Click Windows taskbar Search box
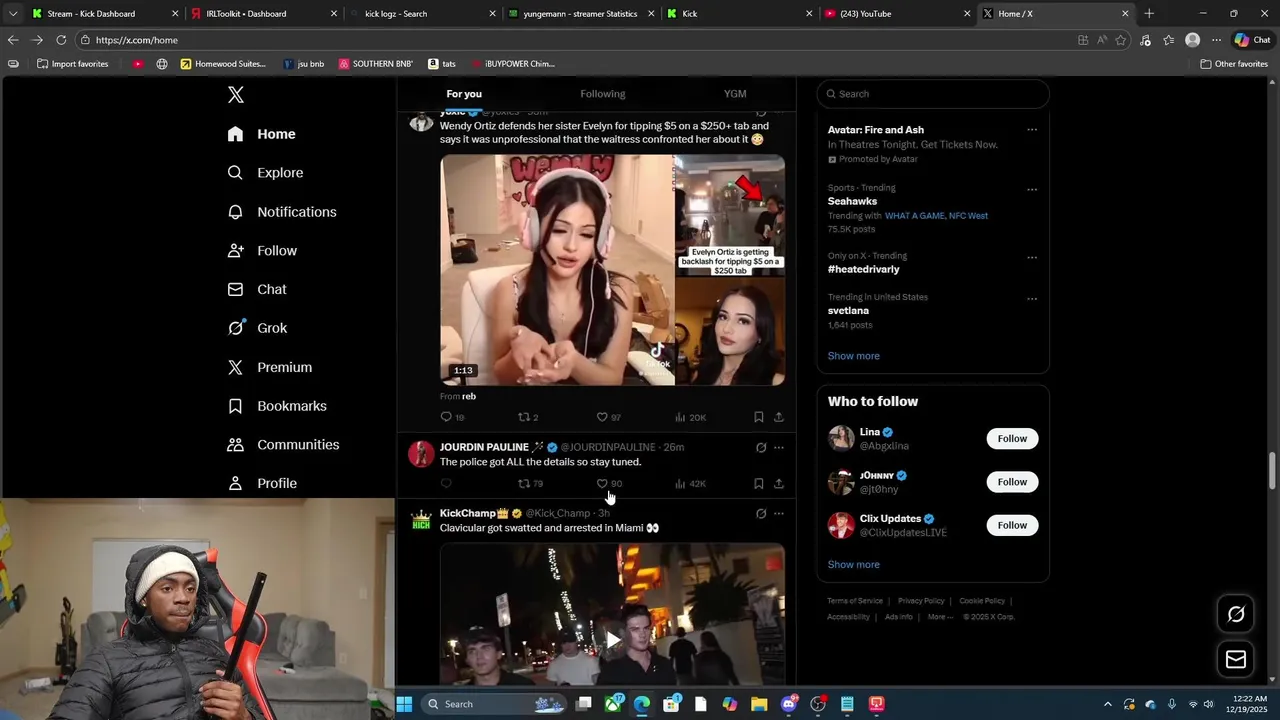This screenshot has height=720, width=1280. pyautogui.click(x=496, y=704)
